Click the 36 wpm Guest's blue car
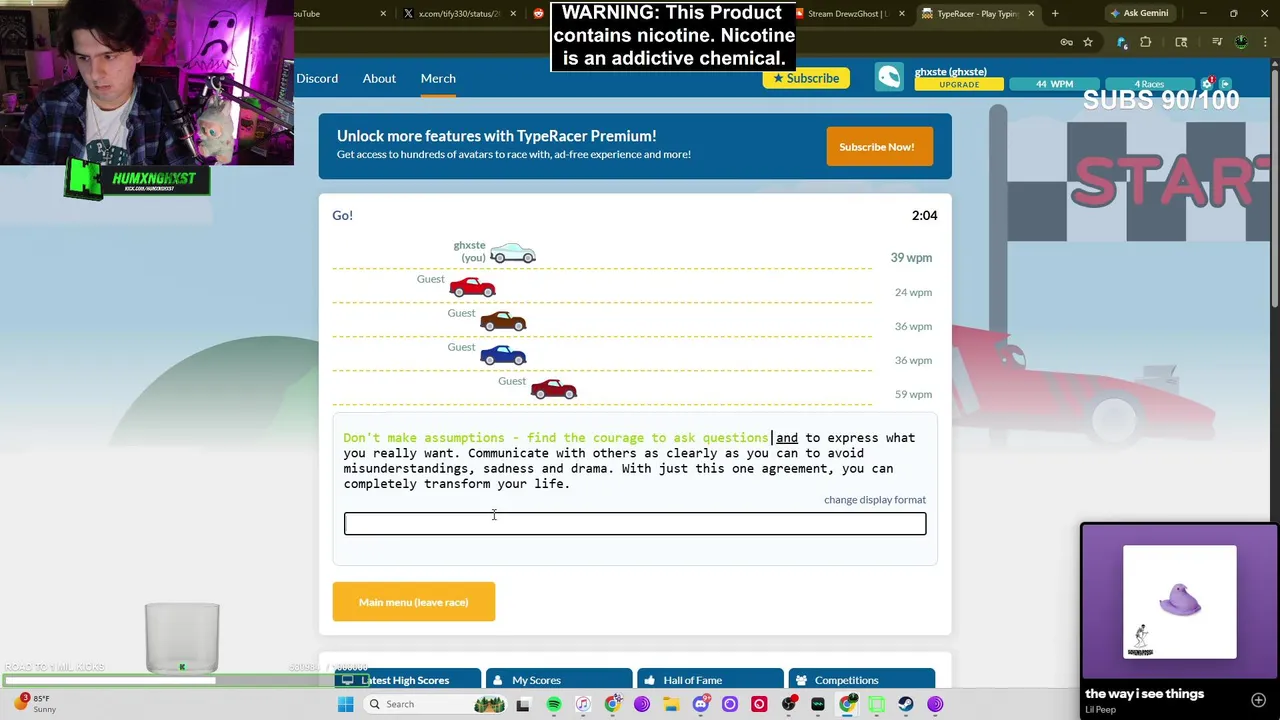Screen dimensions: 1280x720 [x=503, y=355]
